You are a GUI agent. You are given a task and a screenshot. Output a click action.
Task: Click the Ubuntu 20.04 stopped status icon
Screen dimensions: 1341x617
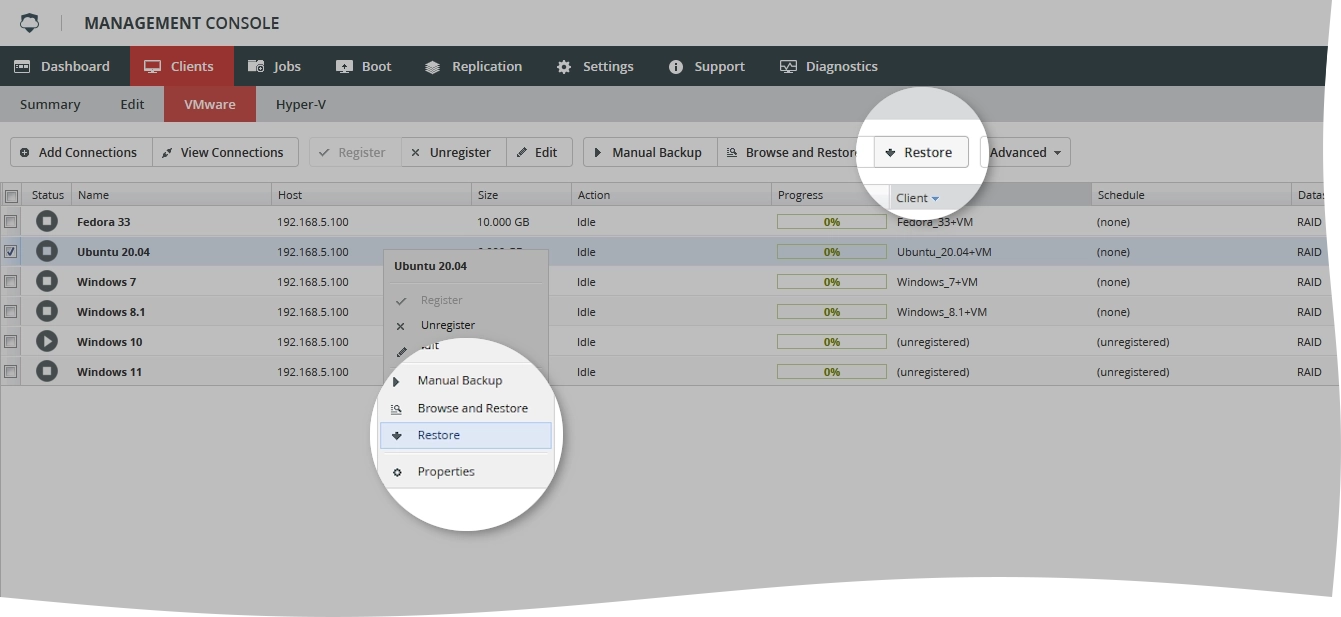point(47,252)
